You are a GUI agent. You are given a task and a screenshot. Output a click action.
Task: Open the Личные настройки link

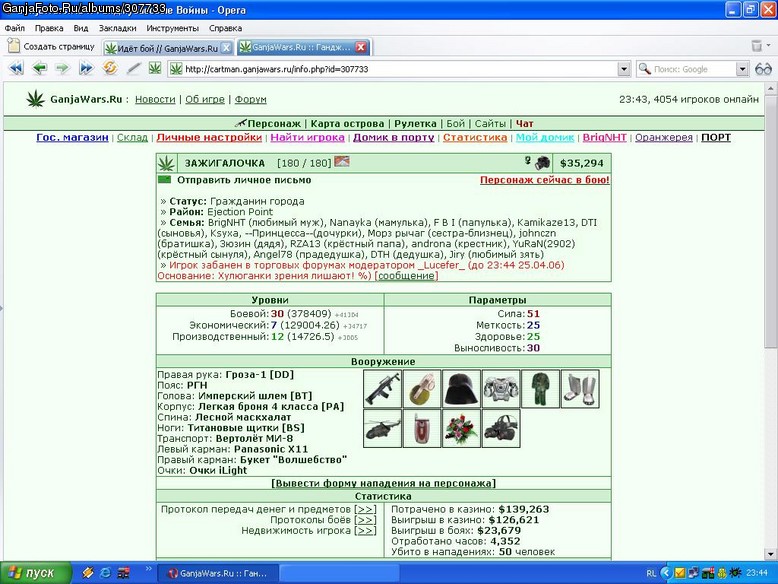coord(209,137)
